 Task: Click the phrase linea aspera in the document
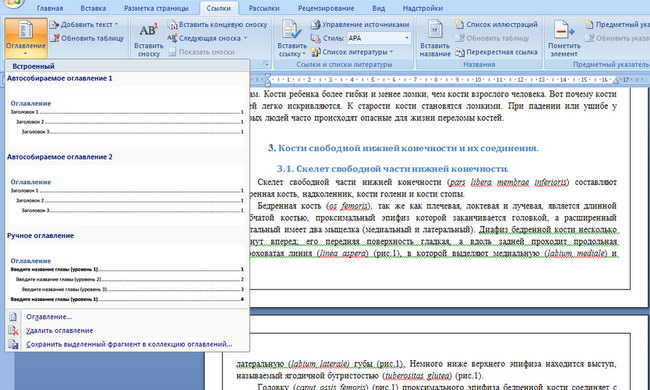coord(344,253)
